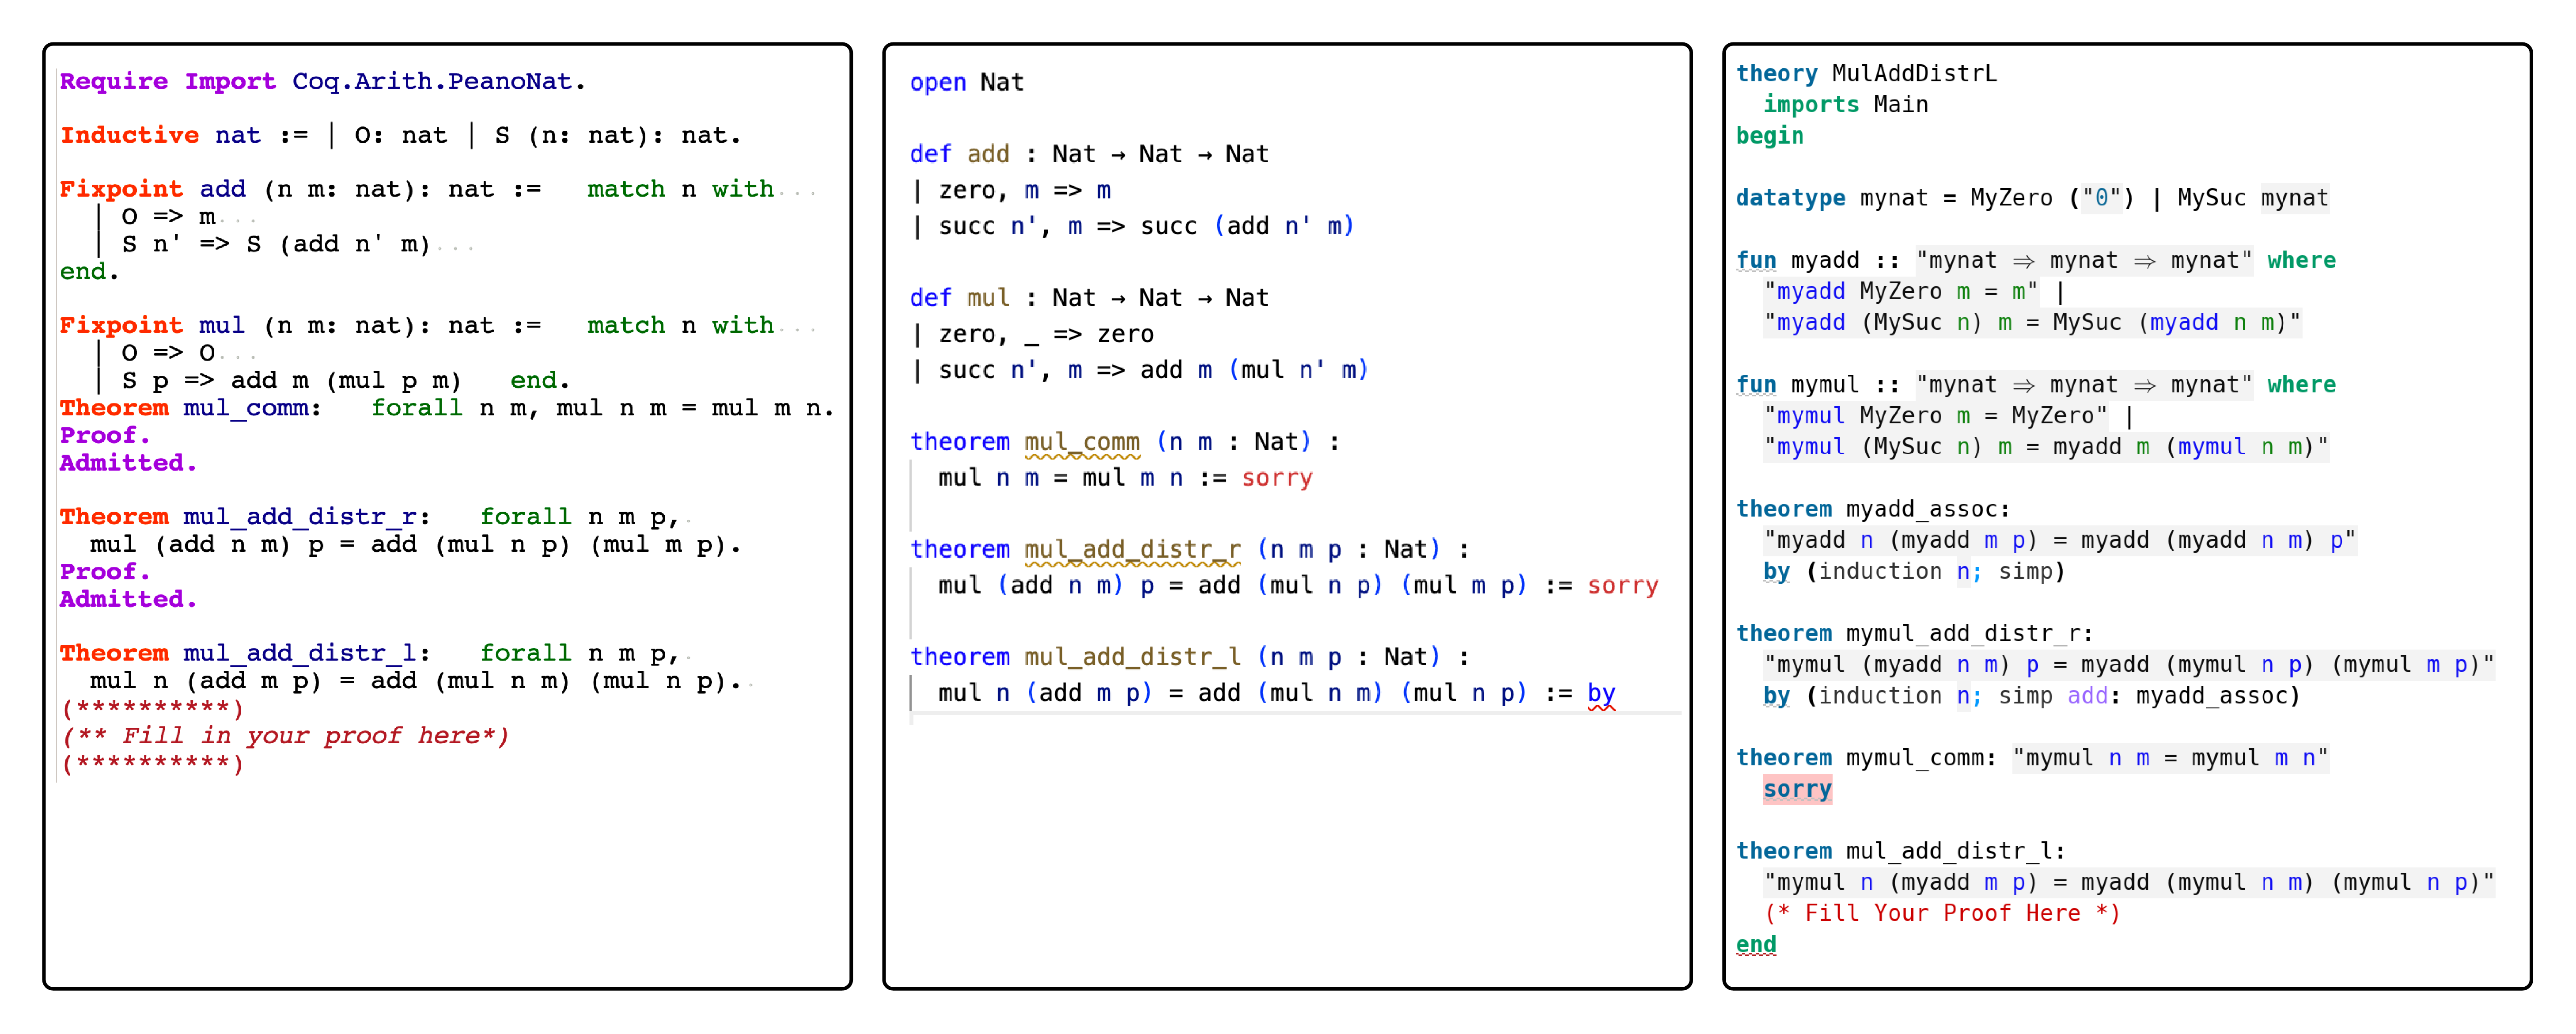Image resolution: width=2576 pixels, height=1034 pixels.
Task: Click 'Fixpoint add' definition in Coq
Action: pyautogui.click(x=152, y=189)
